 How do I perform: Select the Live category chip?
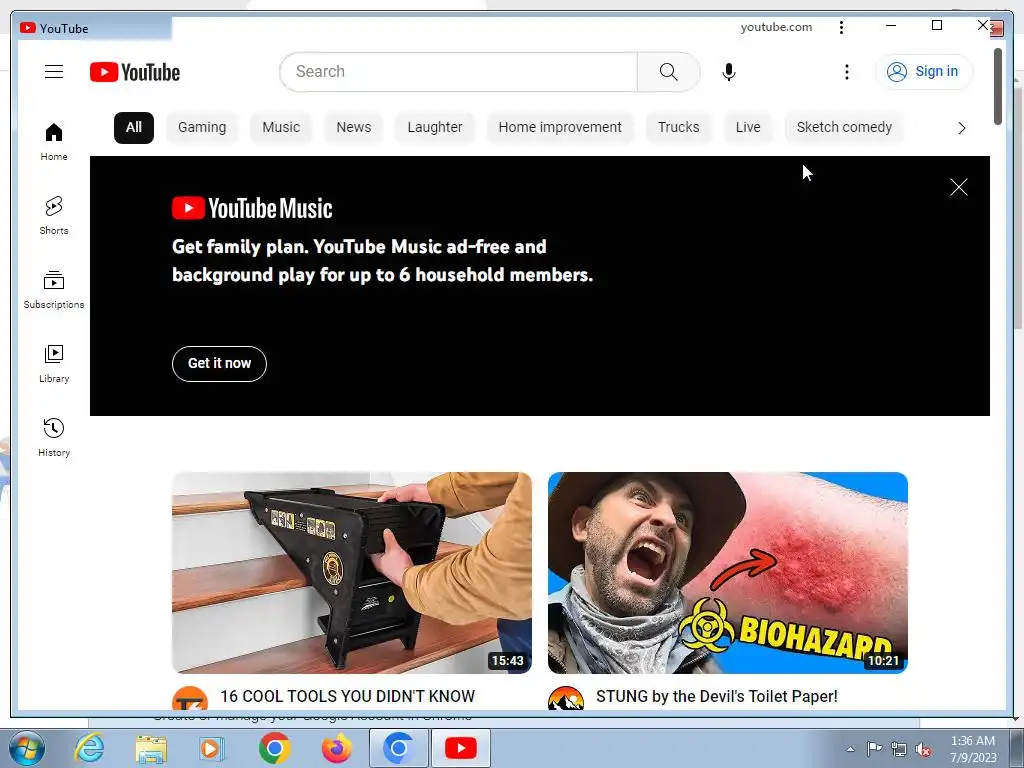748,127
